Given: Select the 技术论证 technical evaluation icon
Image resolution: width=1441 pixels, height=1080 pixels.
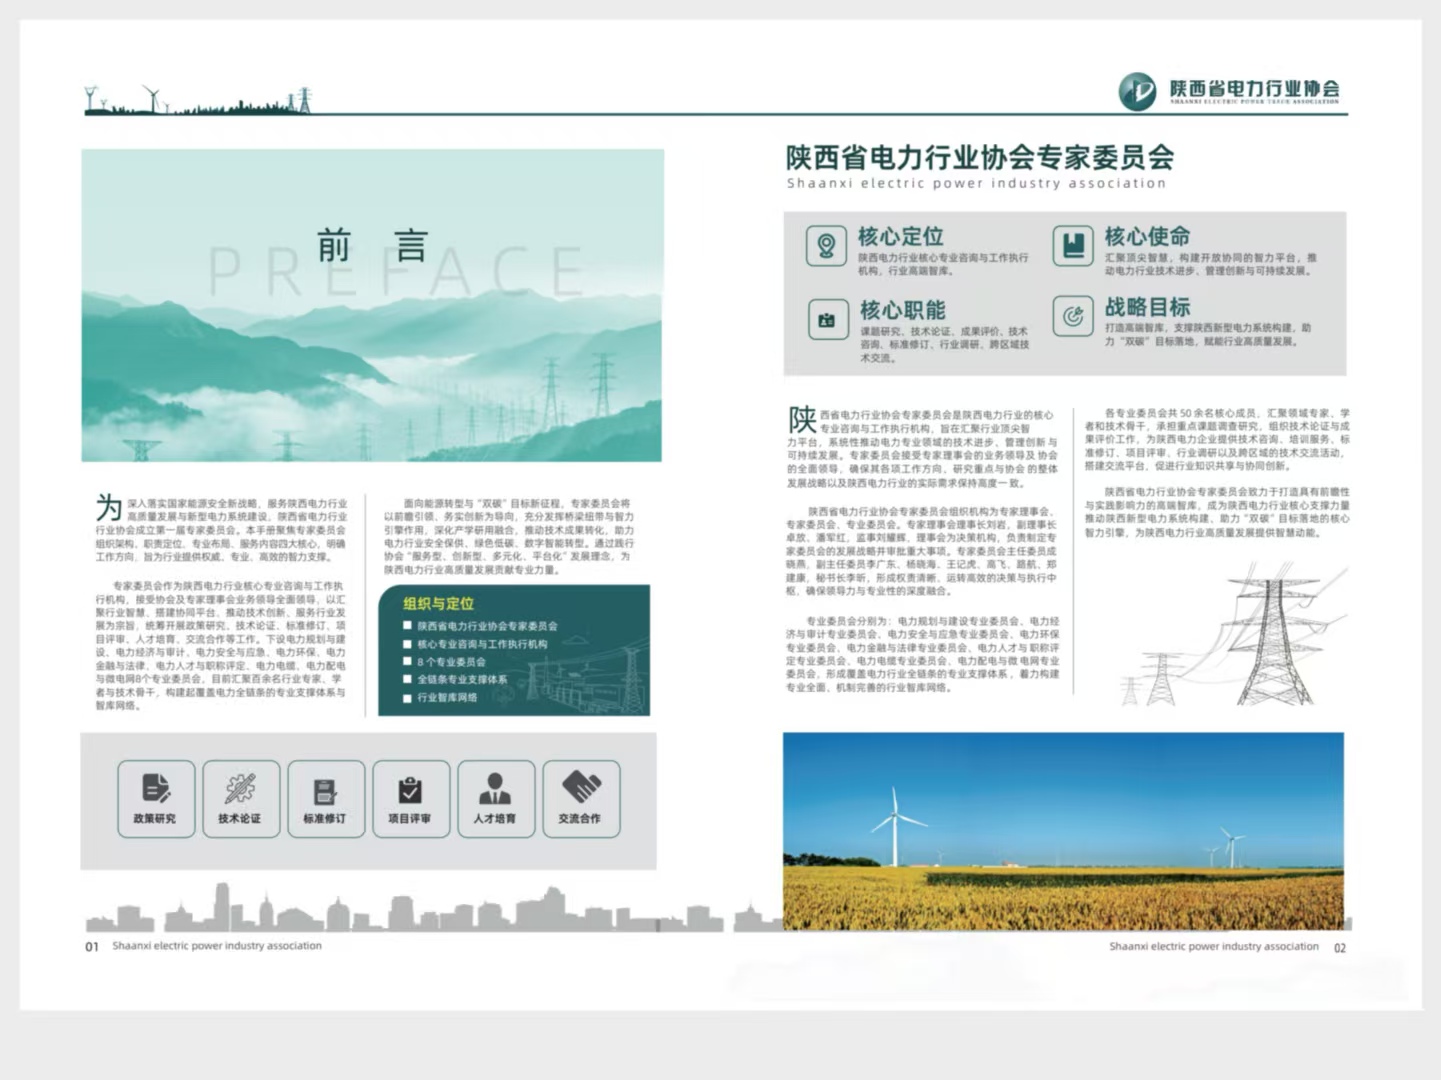Looking at the screenshot, I should click(x=240, y=798).
